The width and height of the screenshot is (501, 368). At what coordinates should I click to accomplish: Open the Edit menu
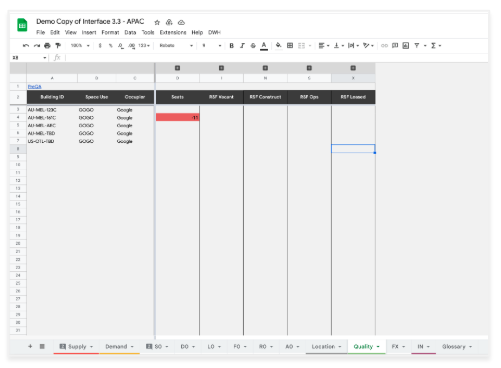coord(55,32)
